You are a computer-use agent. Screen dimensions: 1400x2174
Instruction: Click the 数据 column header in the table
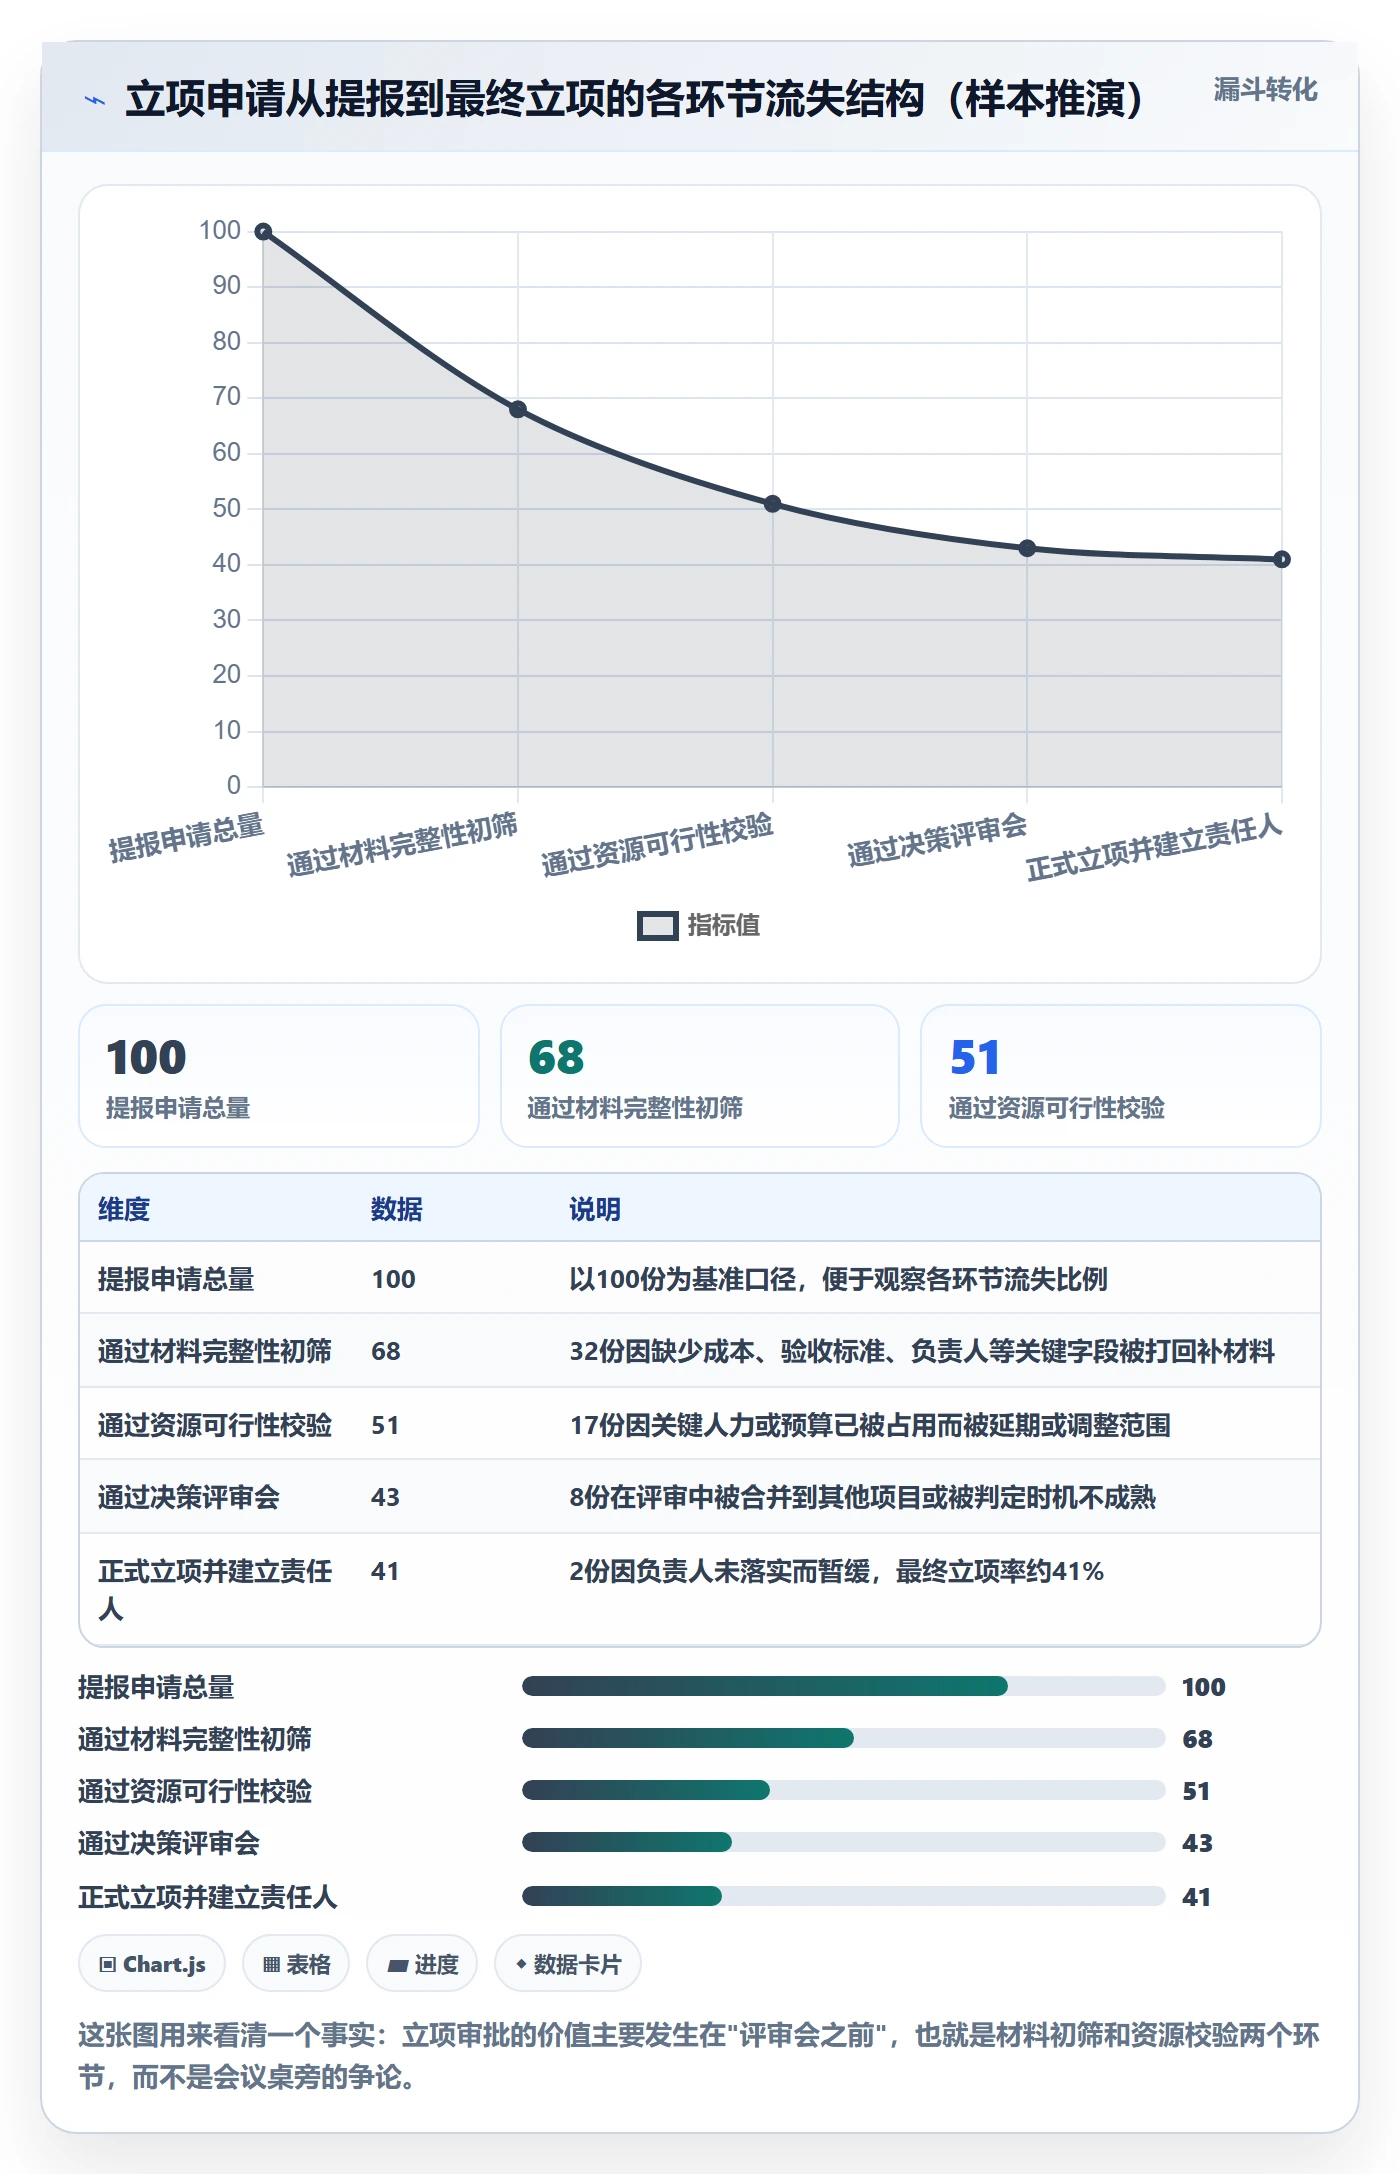pos(397,1209)
